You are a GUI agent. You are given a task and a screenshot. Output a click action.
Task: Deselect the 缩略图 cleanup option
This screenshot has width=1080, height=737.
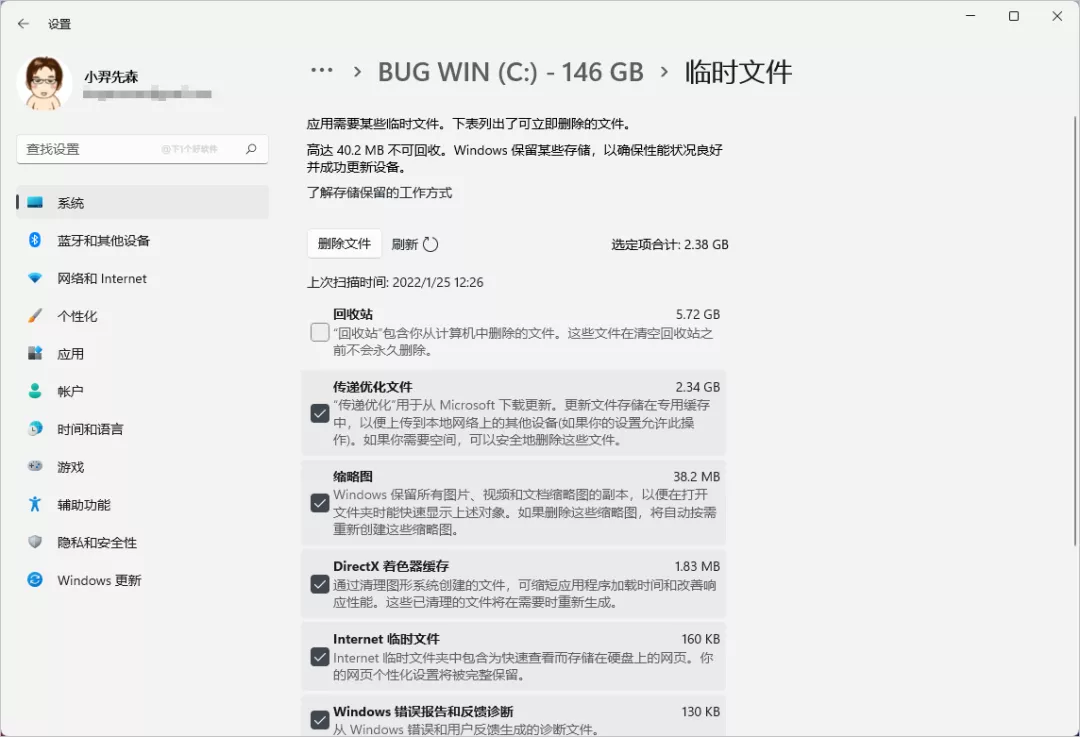320,503
